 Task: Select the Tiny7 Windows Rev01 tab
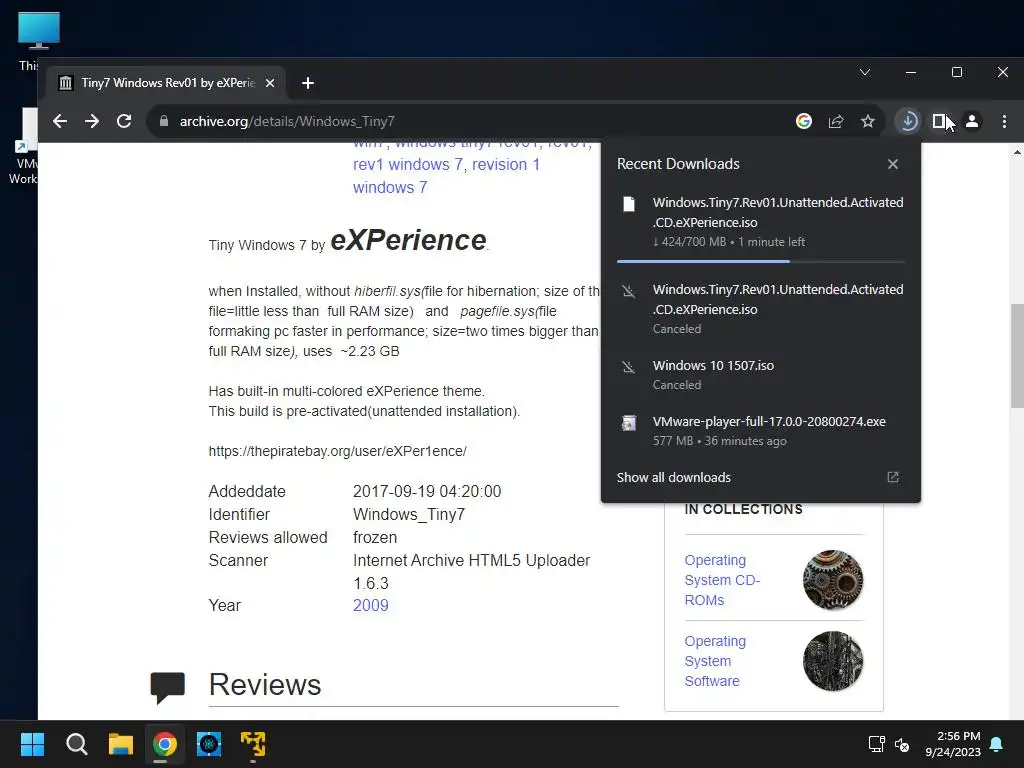[167, 83]
